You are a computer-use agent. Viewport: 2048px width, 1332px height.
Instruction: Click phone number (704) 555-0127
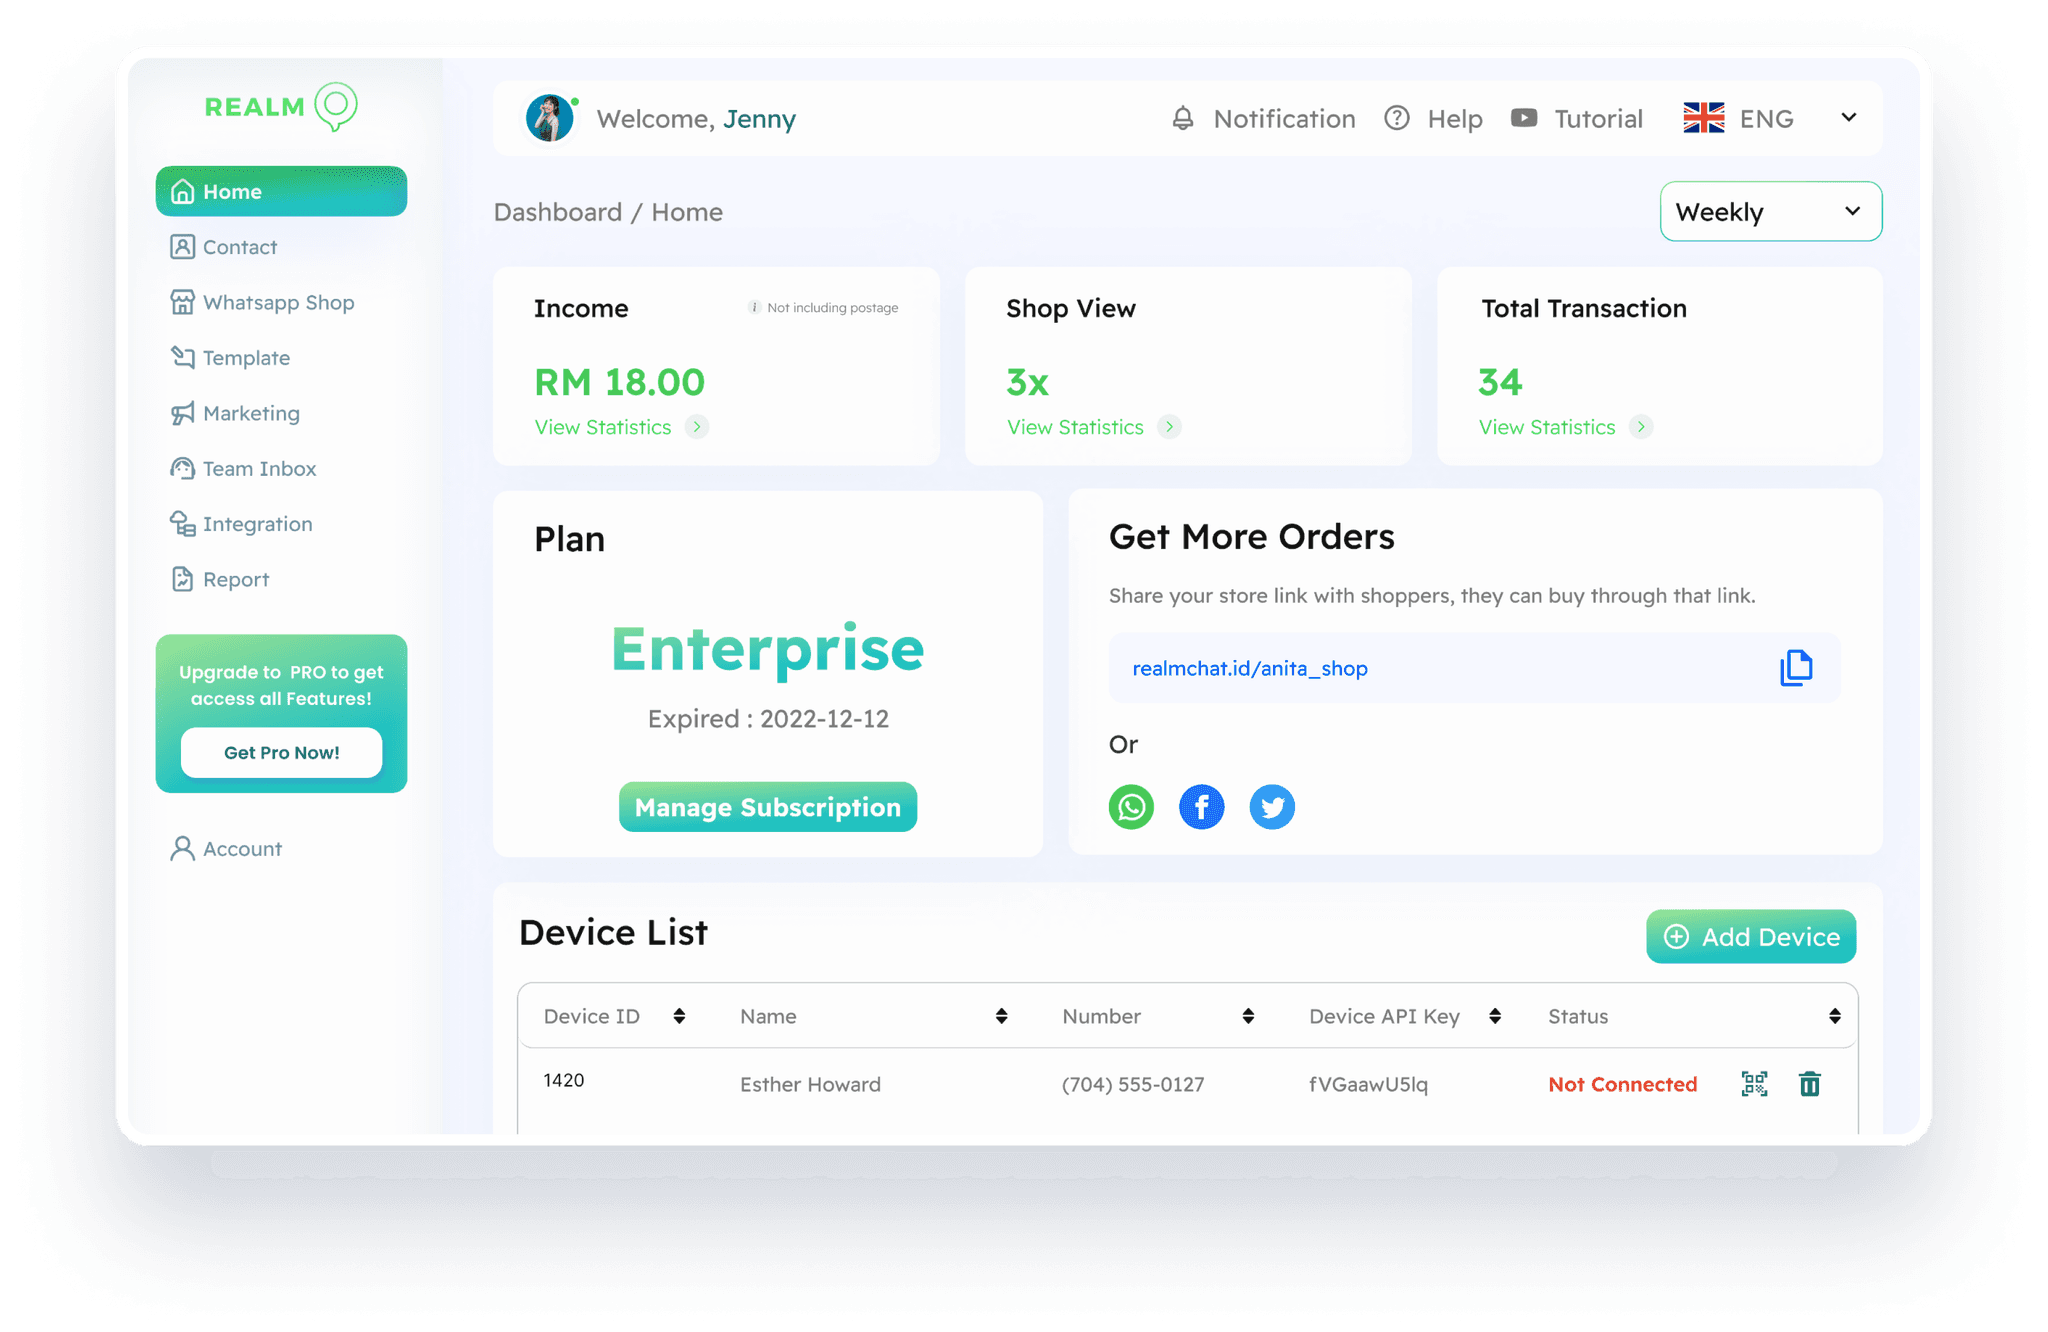(1133, 1084)
